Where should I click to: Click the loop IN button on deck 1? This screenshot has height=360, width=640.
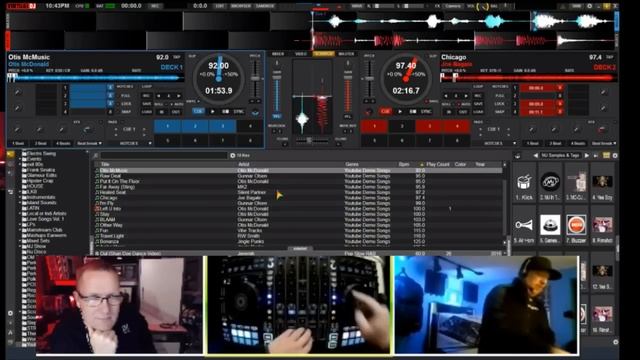coord(162,112)
